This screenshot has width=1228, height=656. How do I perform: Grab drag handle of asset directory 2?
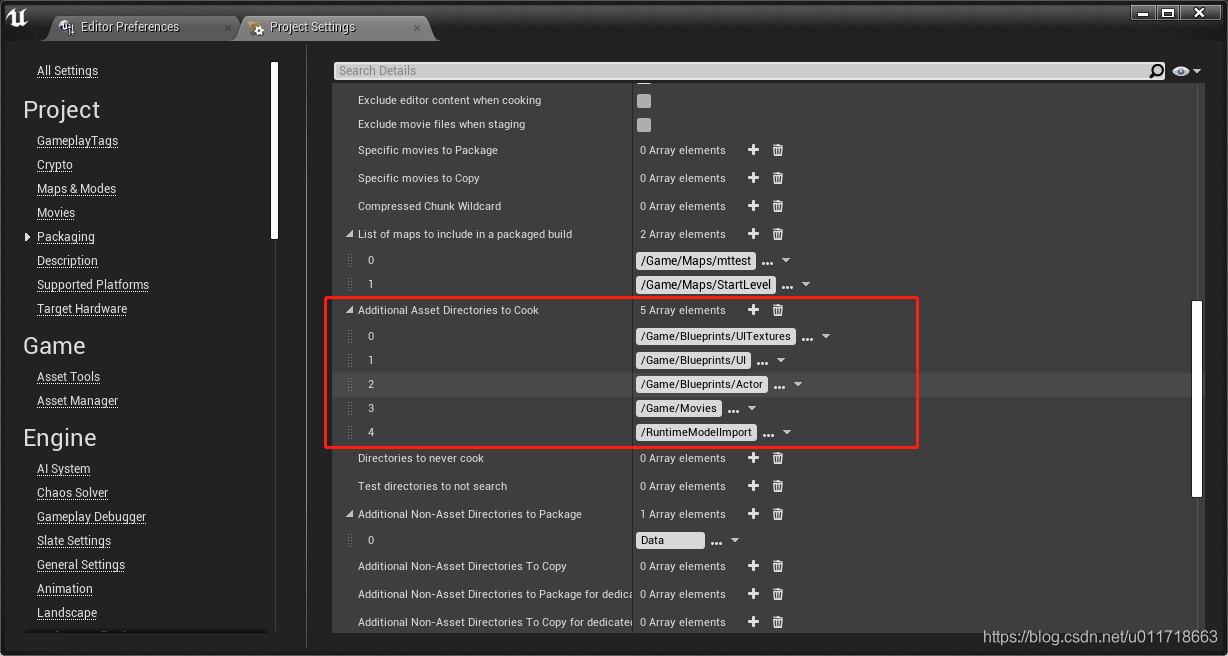tap(350, 384)
